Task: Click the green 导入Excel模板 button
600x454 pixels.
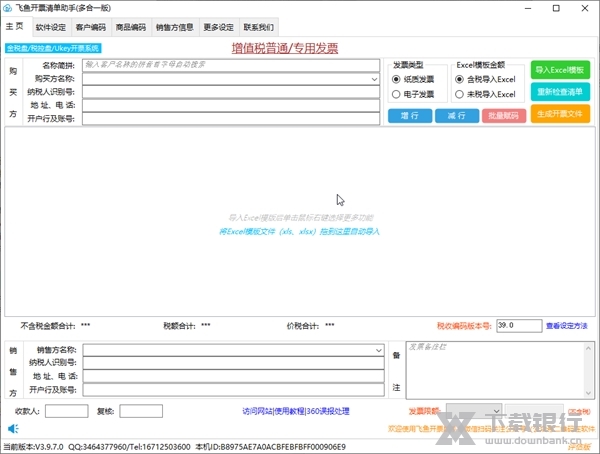Action: point(560,70)
